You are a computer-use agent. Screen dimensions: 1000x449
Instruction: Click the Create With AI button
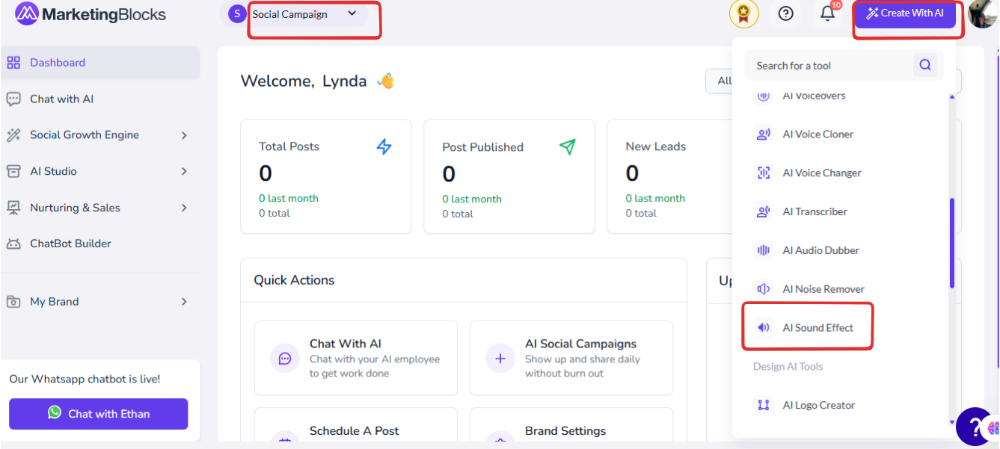pyautogui.click(x=906, y=13)
